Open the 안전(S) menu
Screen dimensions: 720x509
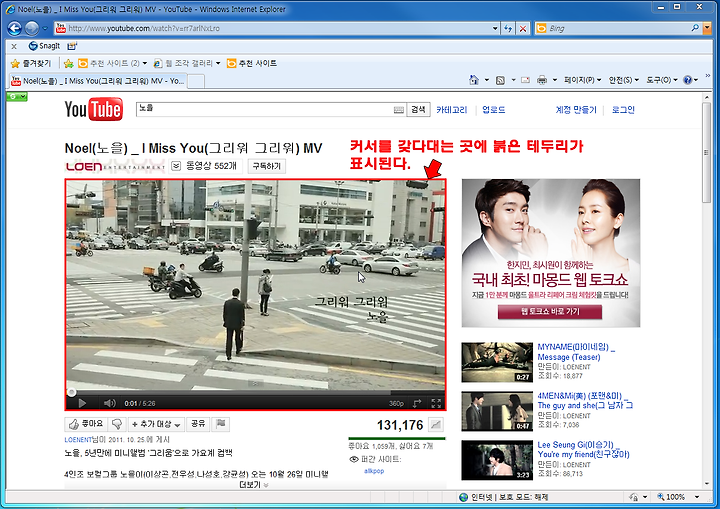pyautogui.click(x=623, y=80)
